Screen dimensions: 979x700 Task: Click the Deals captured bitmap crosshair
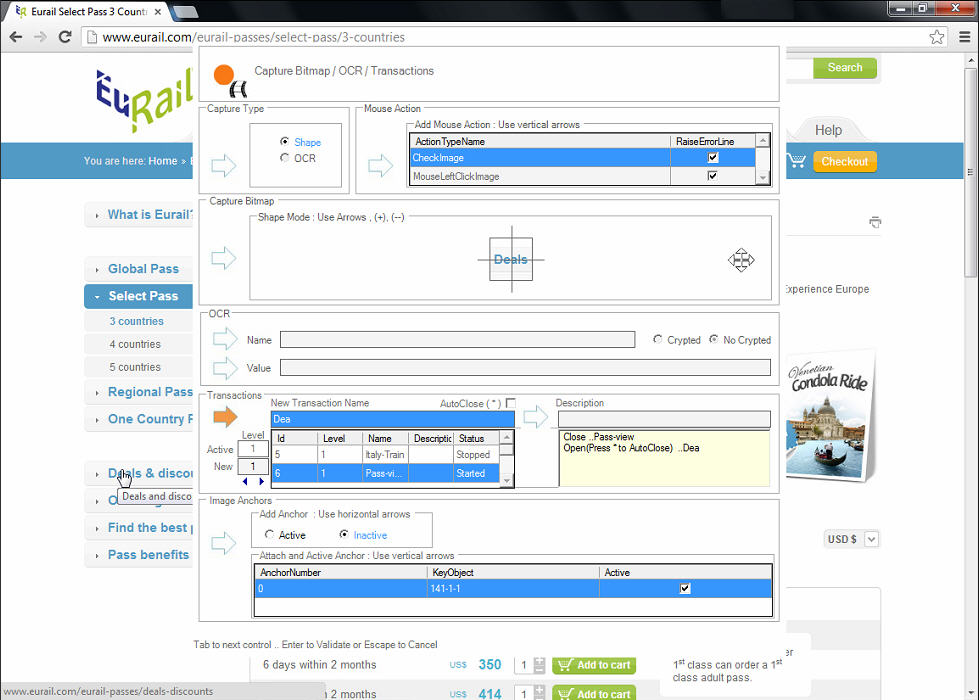[x=511, y=259]
